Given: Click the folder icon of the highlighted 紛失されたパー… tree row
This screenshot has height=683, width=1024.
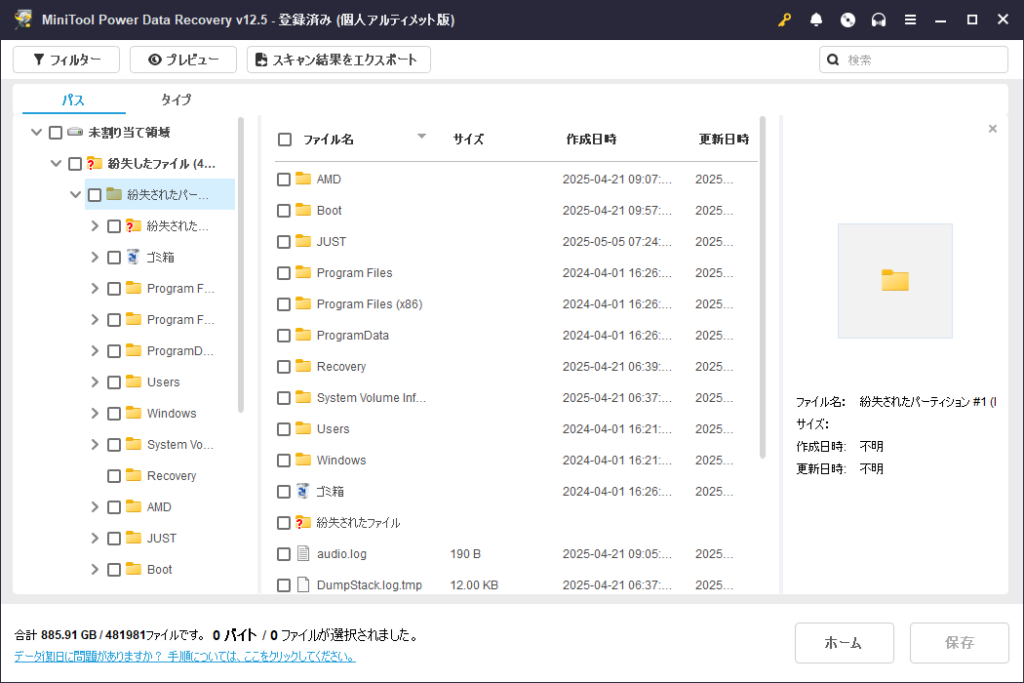Looking at the screenshot, I should [114, 194].
